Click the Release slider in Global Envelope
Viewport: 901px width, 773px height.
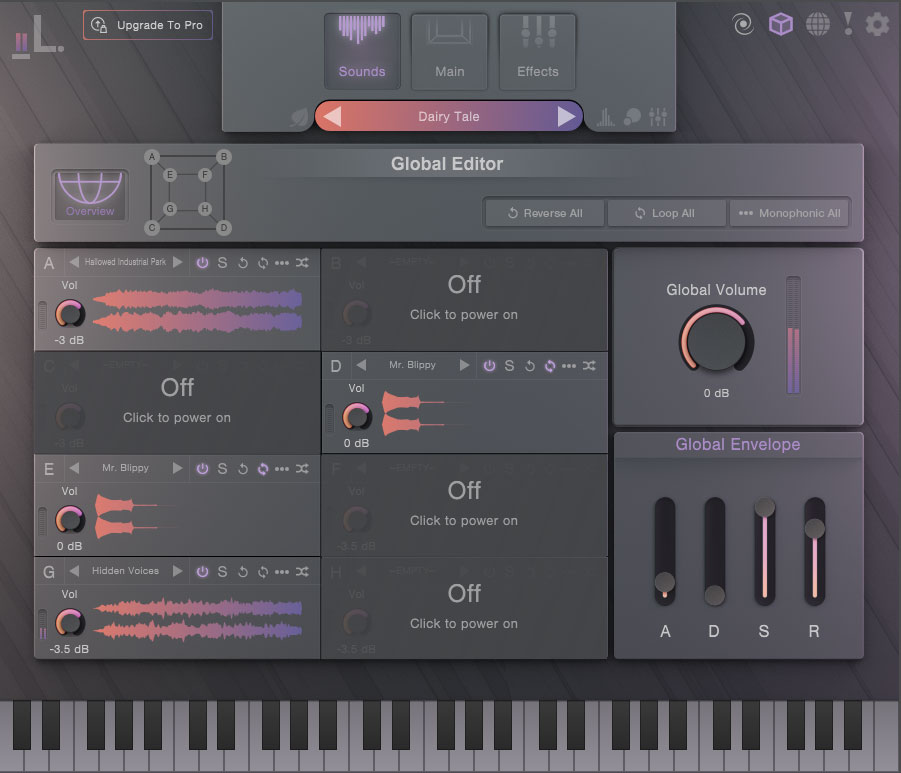[814, 551]
